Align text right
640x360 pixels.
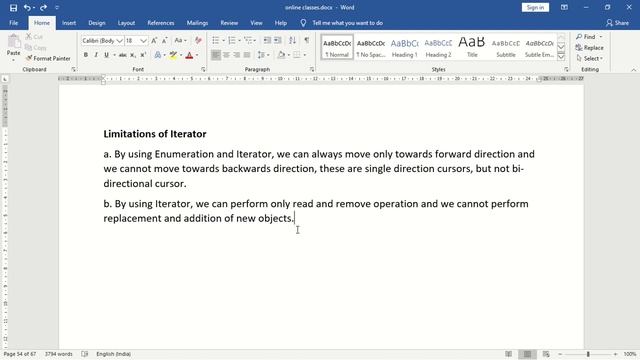236,55
